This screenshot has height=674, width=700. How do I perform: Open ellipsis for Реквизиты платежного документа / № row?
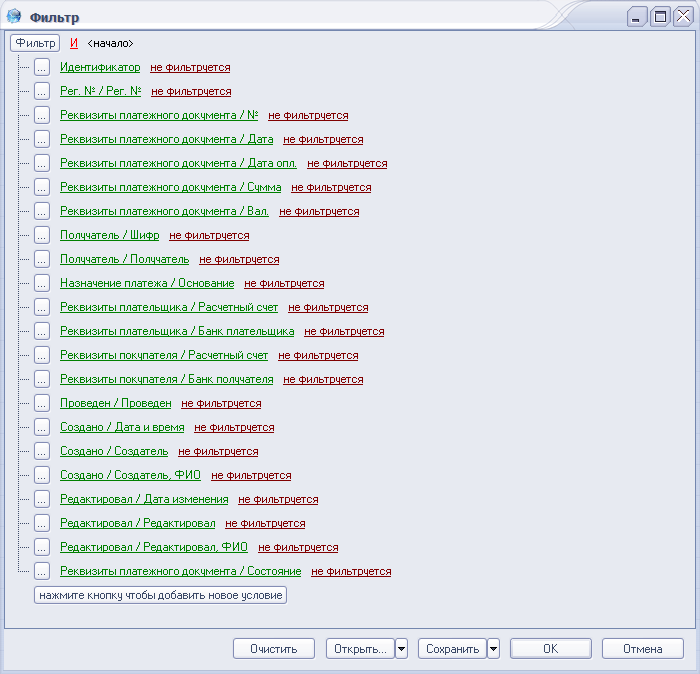coord(42,116)
